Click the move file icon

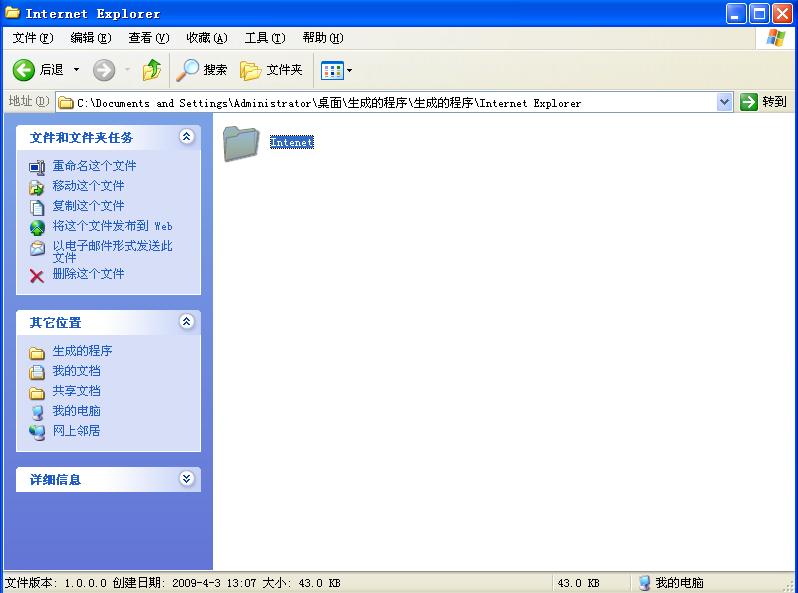[x=37, y=187]
